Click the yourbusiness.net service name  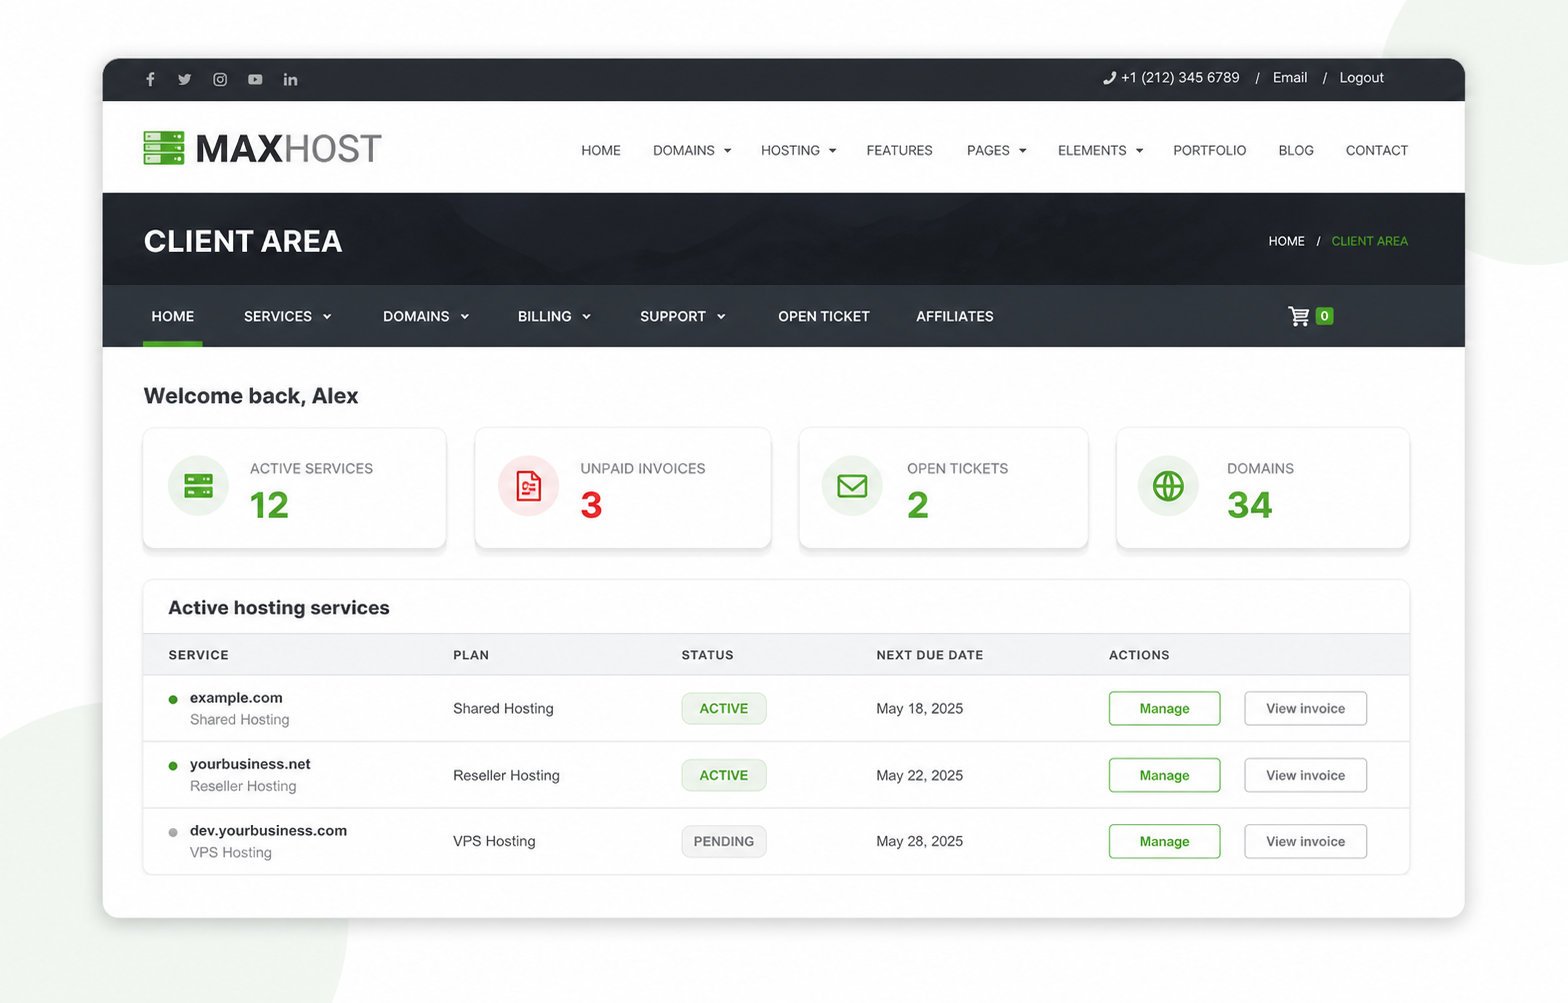pyautogui.click(x=250, y=764)
